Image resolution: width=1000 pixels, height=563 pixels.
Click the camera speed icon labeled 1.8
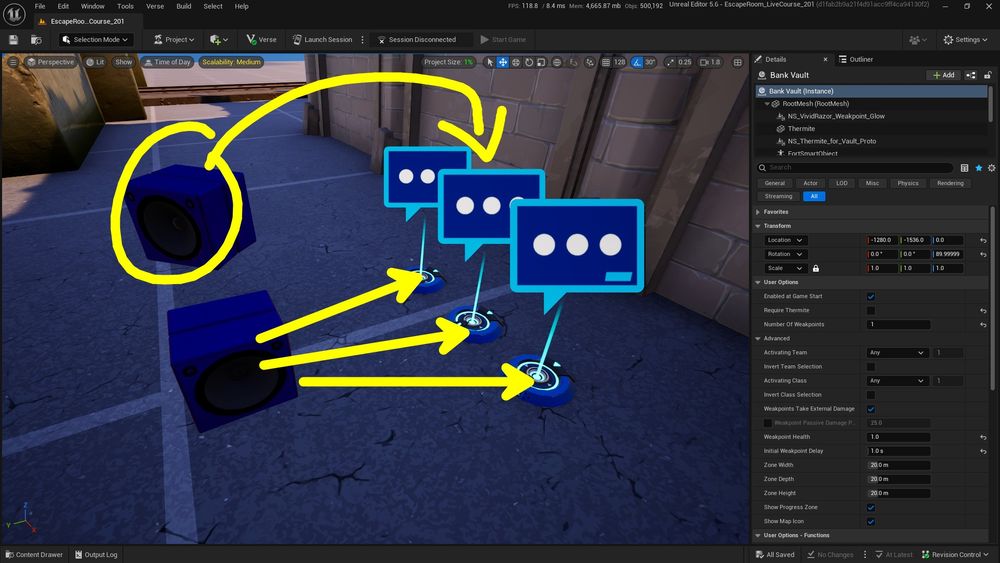coord(710,62)
